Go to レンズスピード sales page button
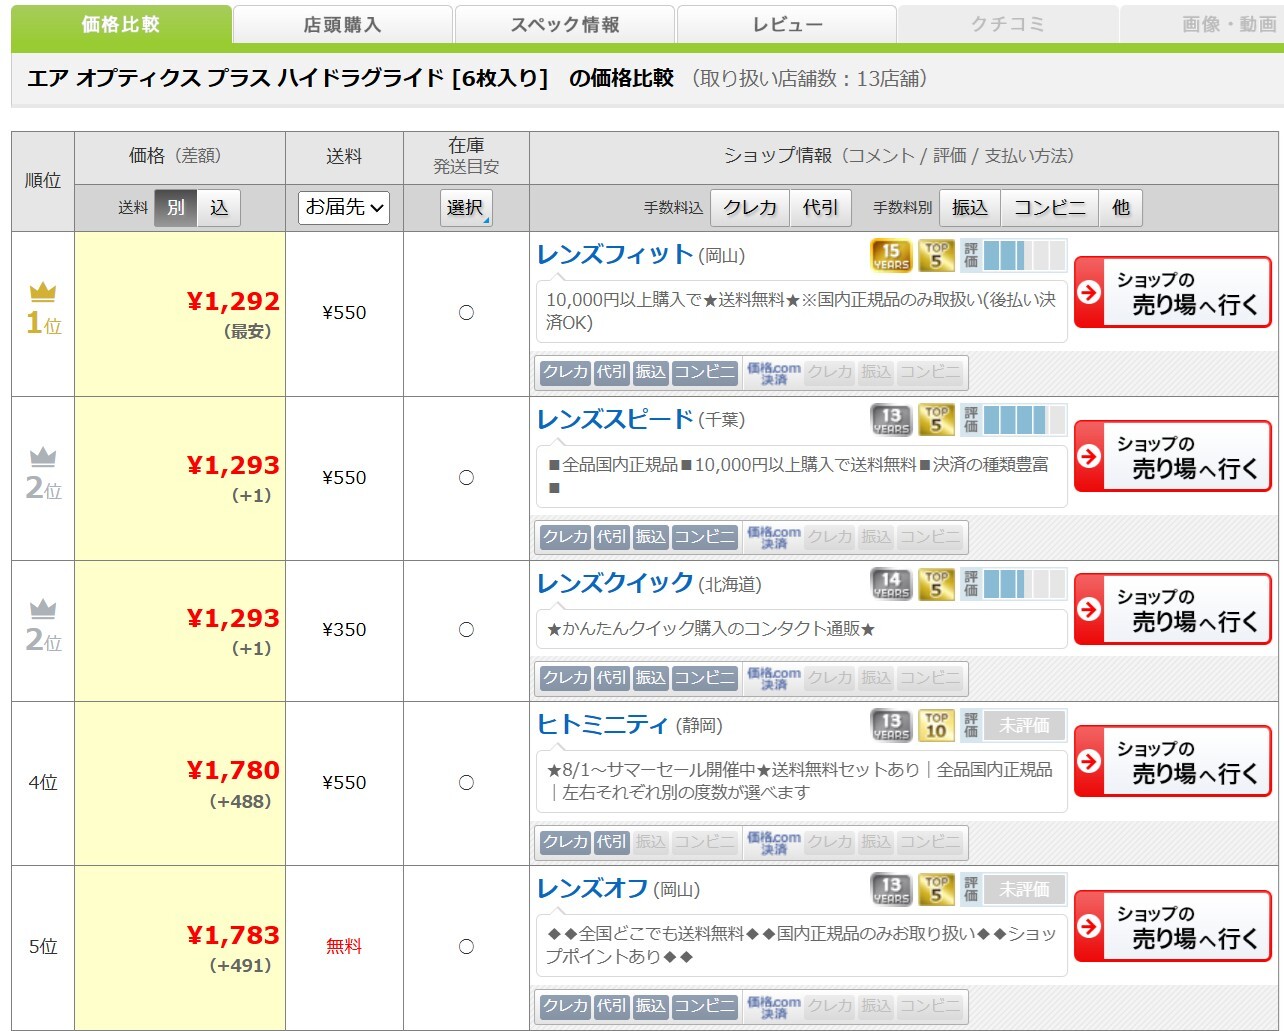Screen dimensions: 1284x1031 (1172, 456)
